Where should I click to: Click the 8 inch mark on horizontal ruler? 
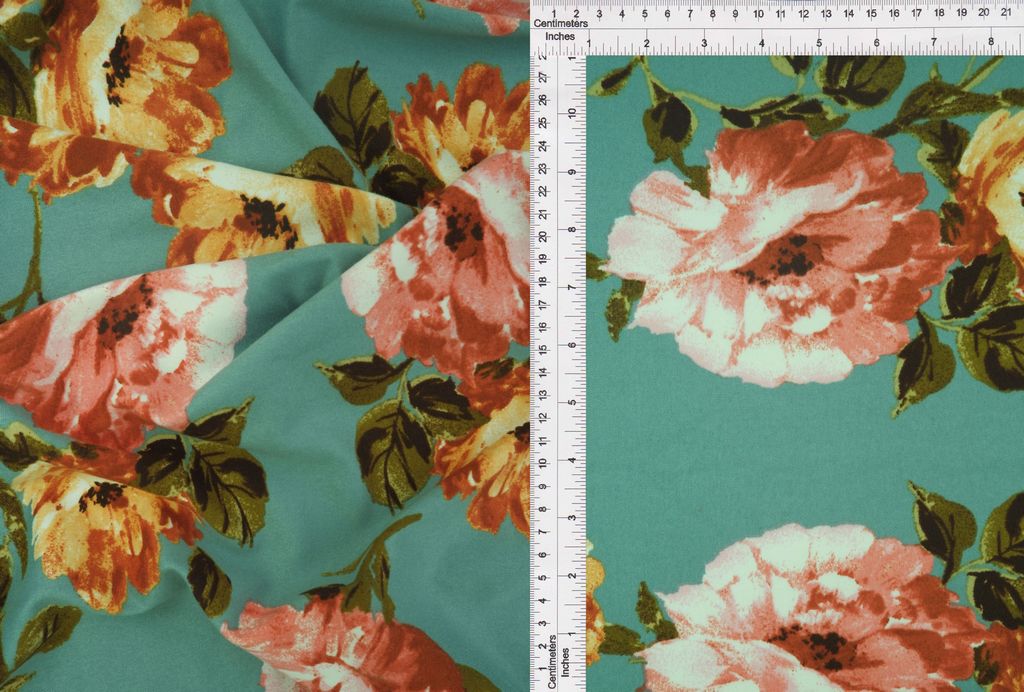(x=991, y=42)
